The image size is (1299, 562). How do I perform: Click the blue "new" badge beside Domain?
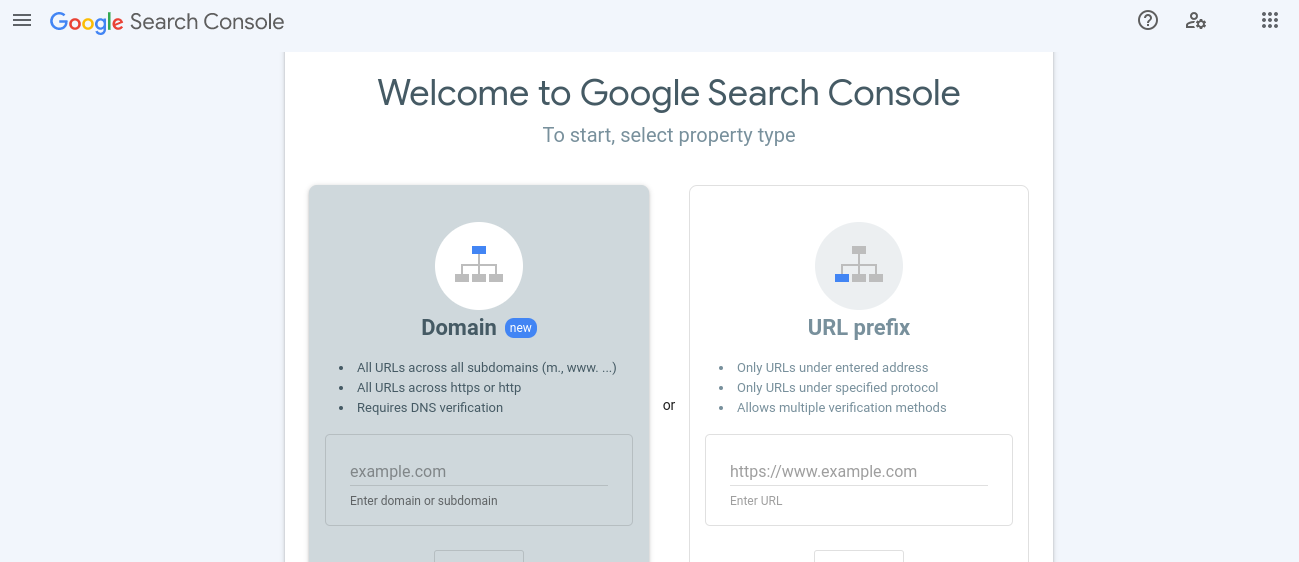[x=521, y=328]
